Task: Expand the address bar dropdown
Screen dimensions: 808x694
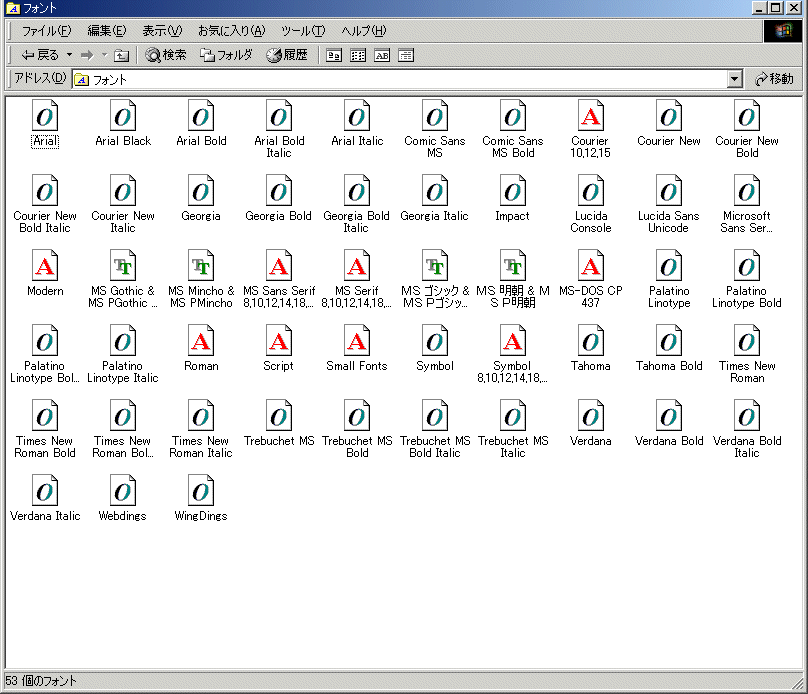Action: coord(735,79)
